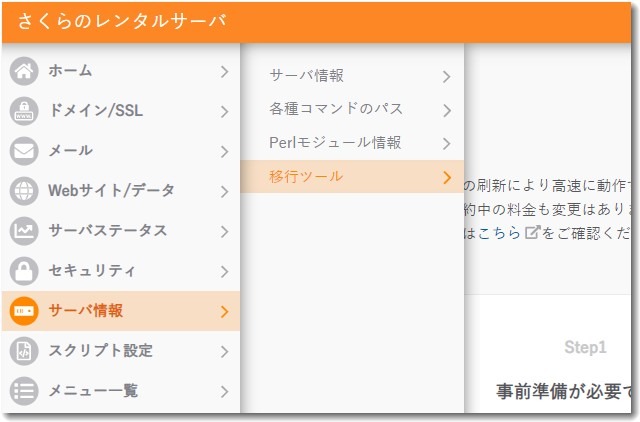Click the Server Status chart icon

[24, 231]
